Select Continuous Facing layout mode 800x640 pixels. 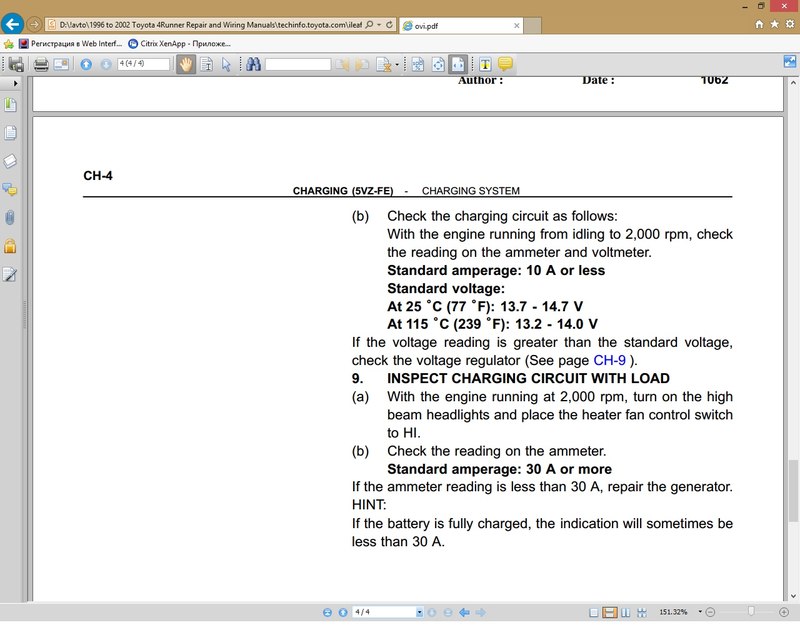point(642,612)
